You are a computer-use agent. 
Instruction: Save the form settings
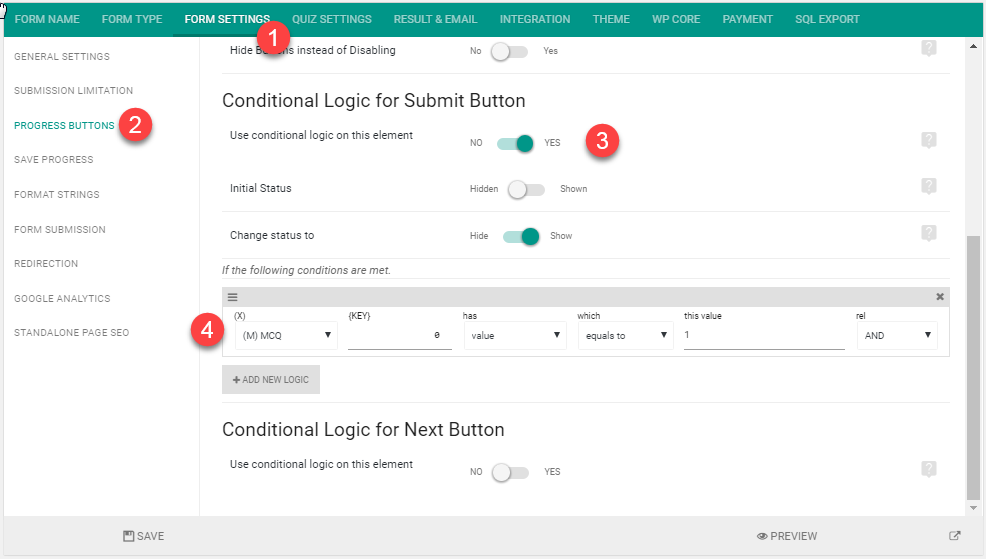(143, 536)
